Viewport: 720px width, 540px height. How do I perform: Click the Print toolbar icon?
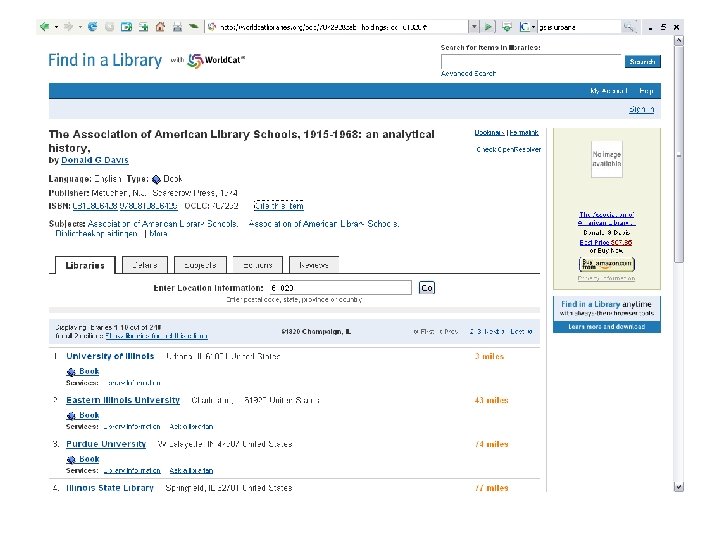point(177,27)
